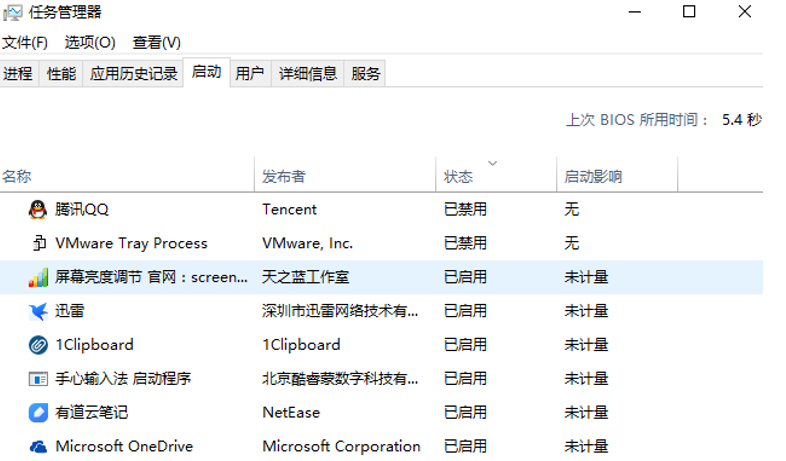Image resolution: width=786 pixels, height=461 pixels.
Task: Sort by the 发布者 column header
Action: point(345,175)
